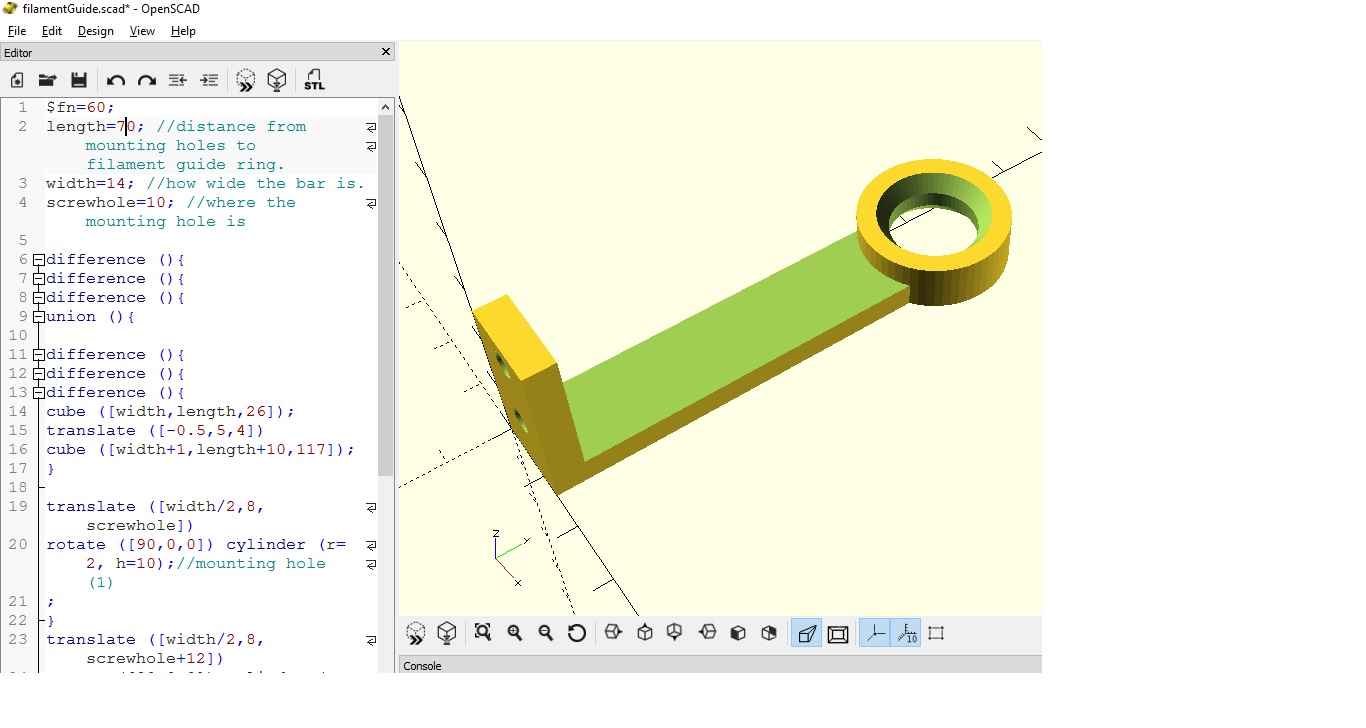Undo the last edit in the editor
Screen dimensions: 1366x728
click(116, 80)
